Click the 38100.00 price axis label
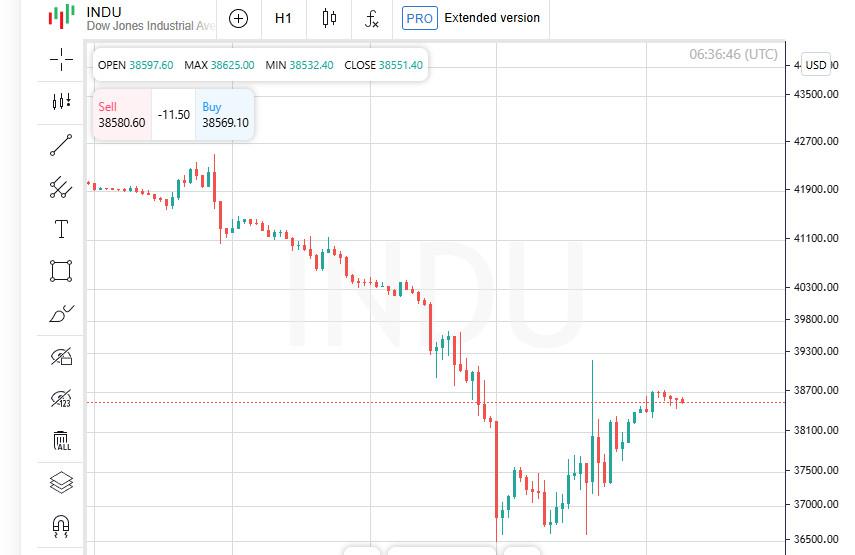This screenshot has height=555, width=855. [x=816, y=430]
